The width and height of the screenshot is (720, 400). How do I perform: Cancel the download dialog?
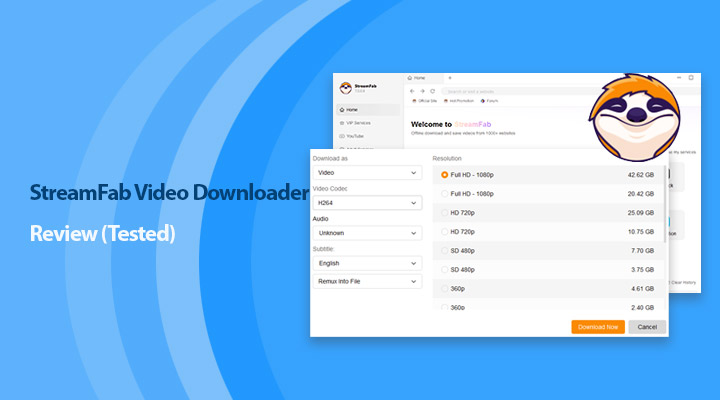pyautogui.click(x=647, y=327)
